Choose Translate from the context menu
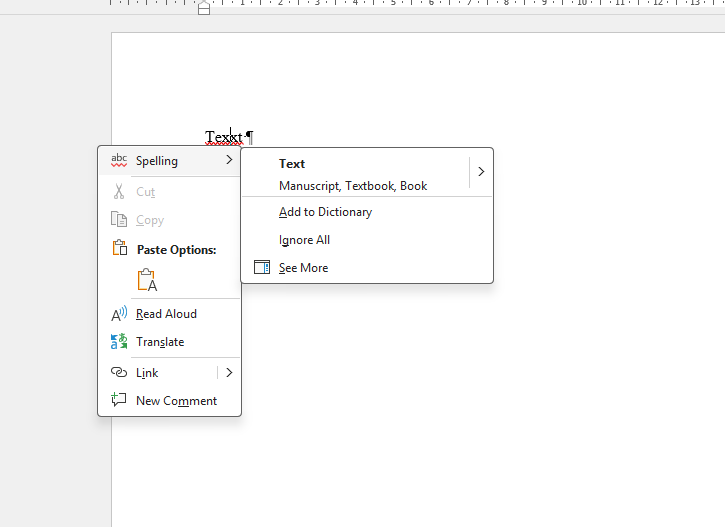The height and width of the screenshot is (527, 725). coord(169,342)
